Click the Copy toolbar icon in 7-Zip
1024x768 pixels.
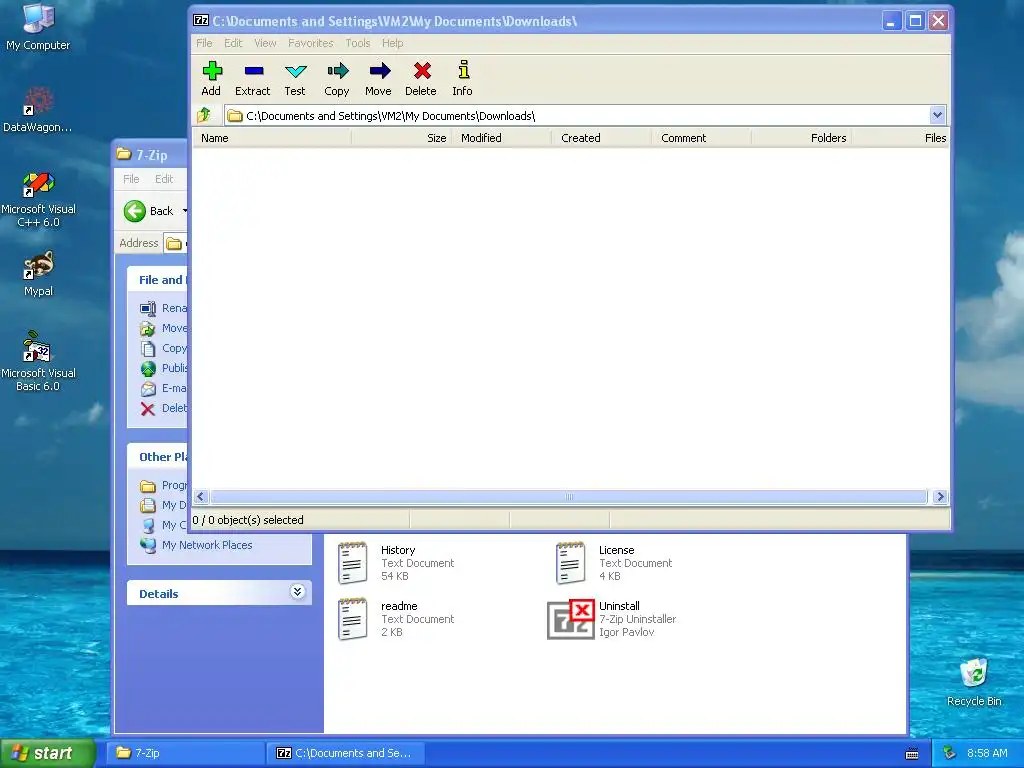point(338,71)
